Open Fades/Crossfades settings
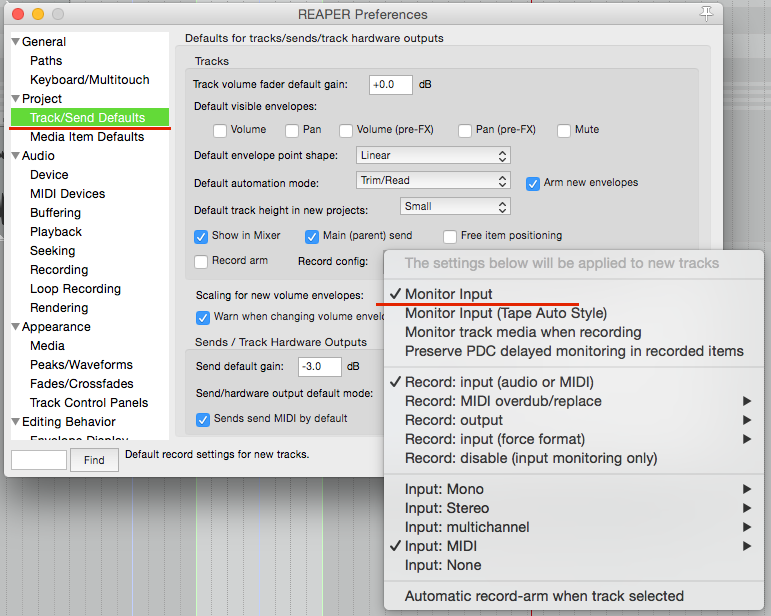The width and height of the screenshot is (771, 616). pyautogui.click(x=82, y=383)
